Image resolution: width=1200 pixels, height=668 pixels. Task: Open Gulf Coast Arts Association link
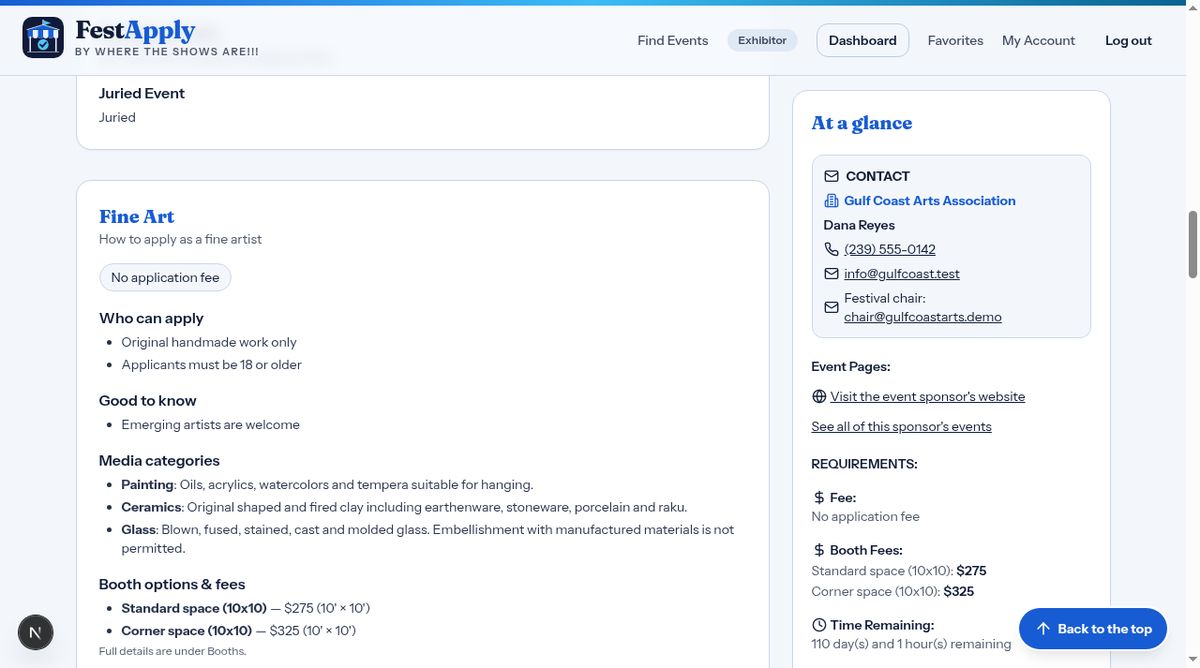(x=930, y=201)
